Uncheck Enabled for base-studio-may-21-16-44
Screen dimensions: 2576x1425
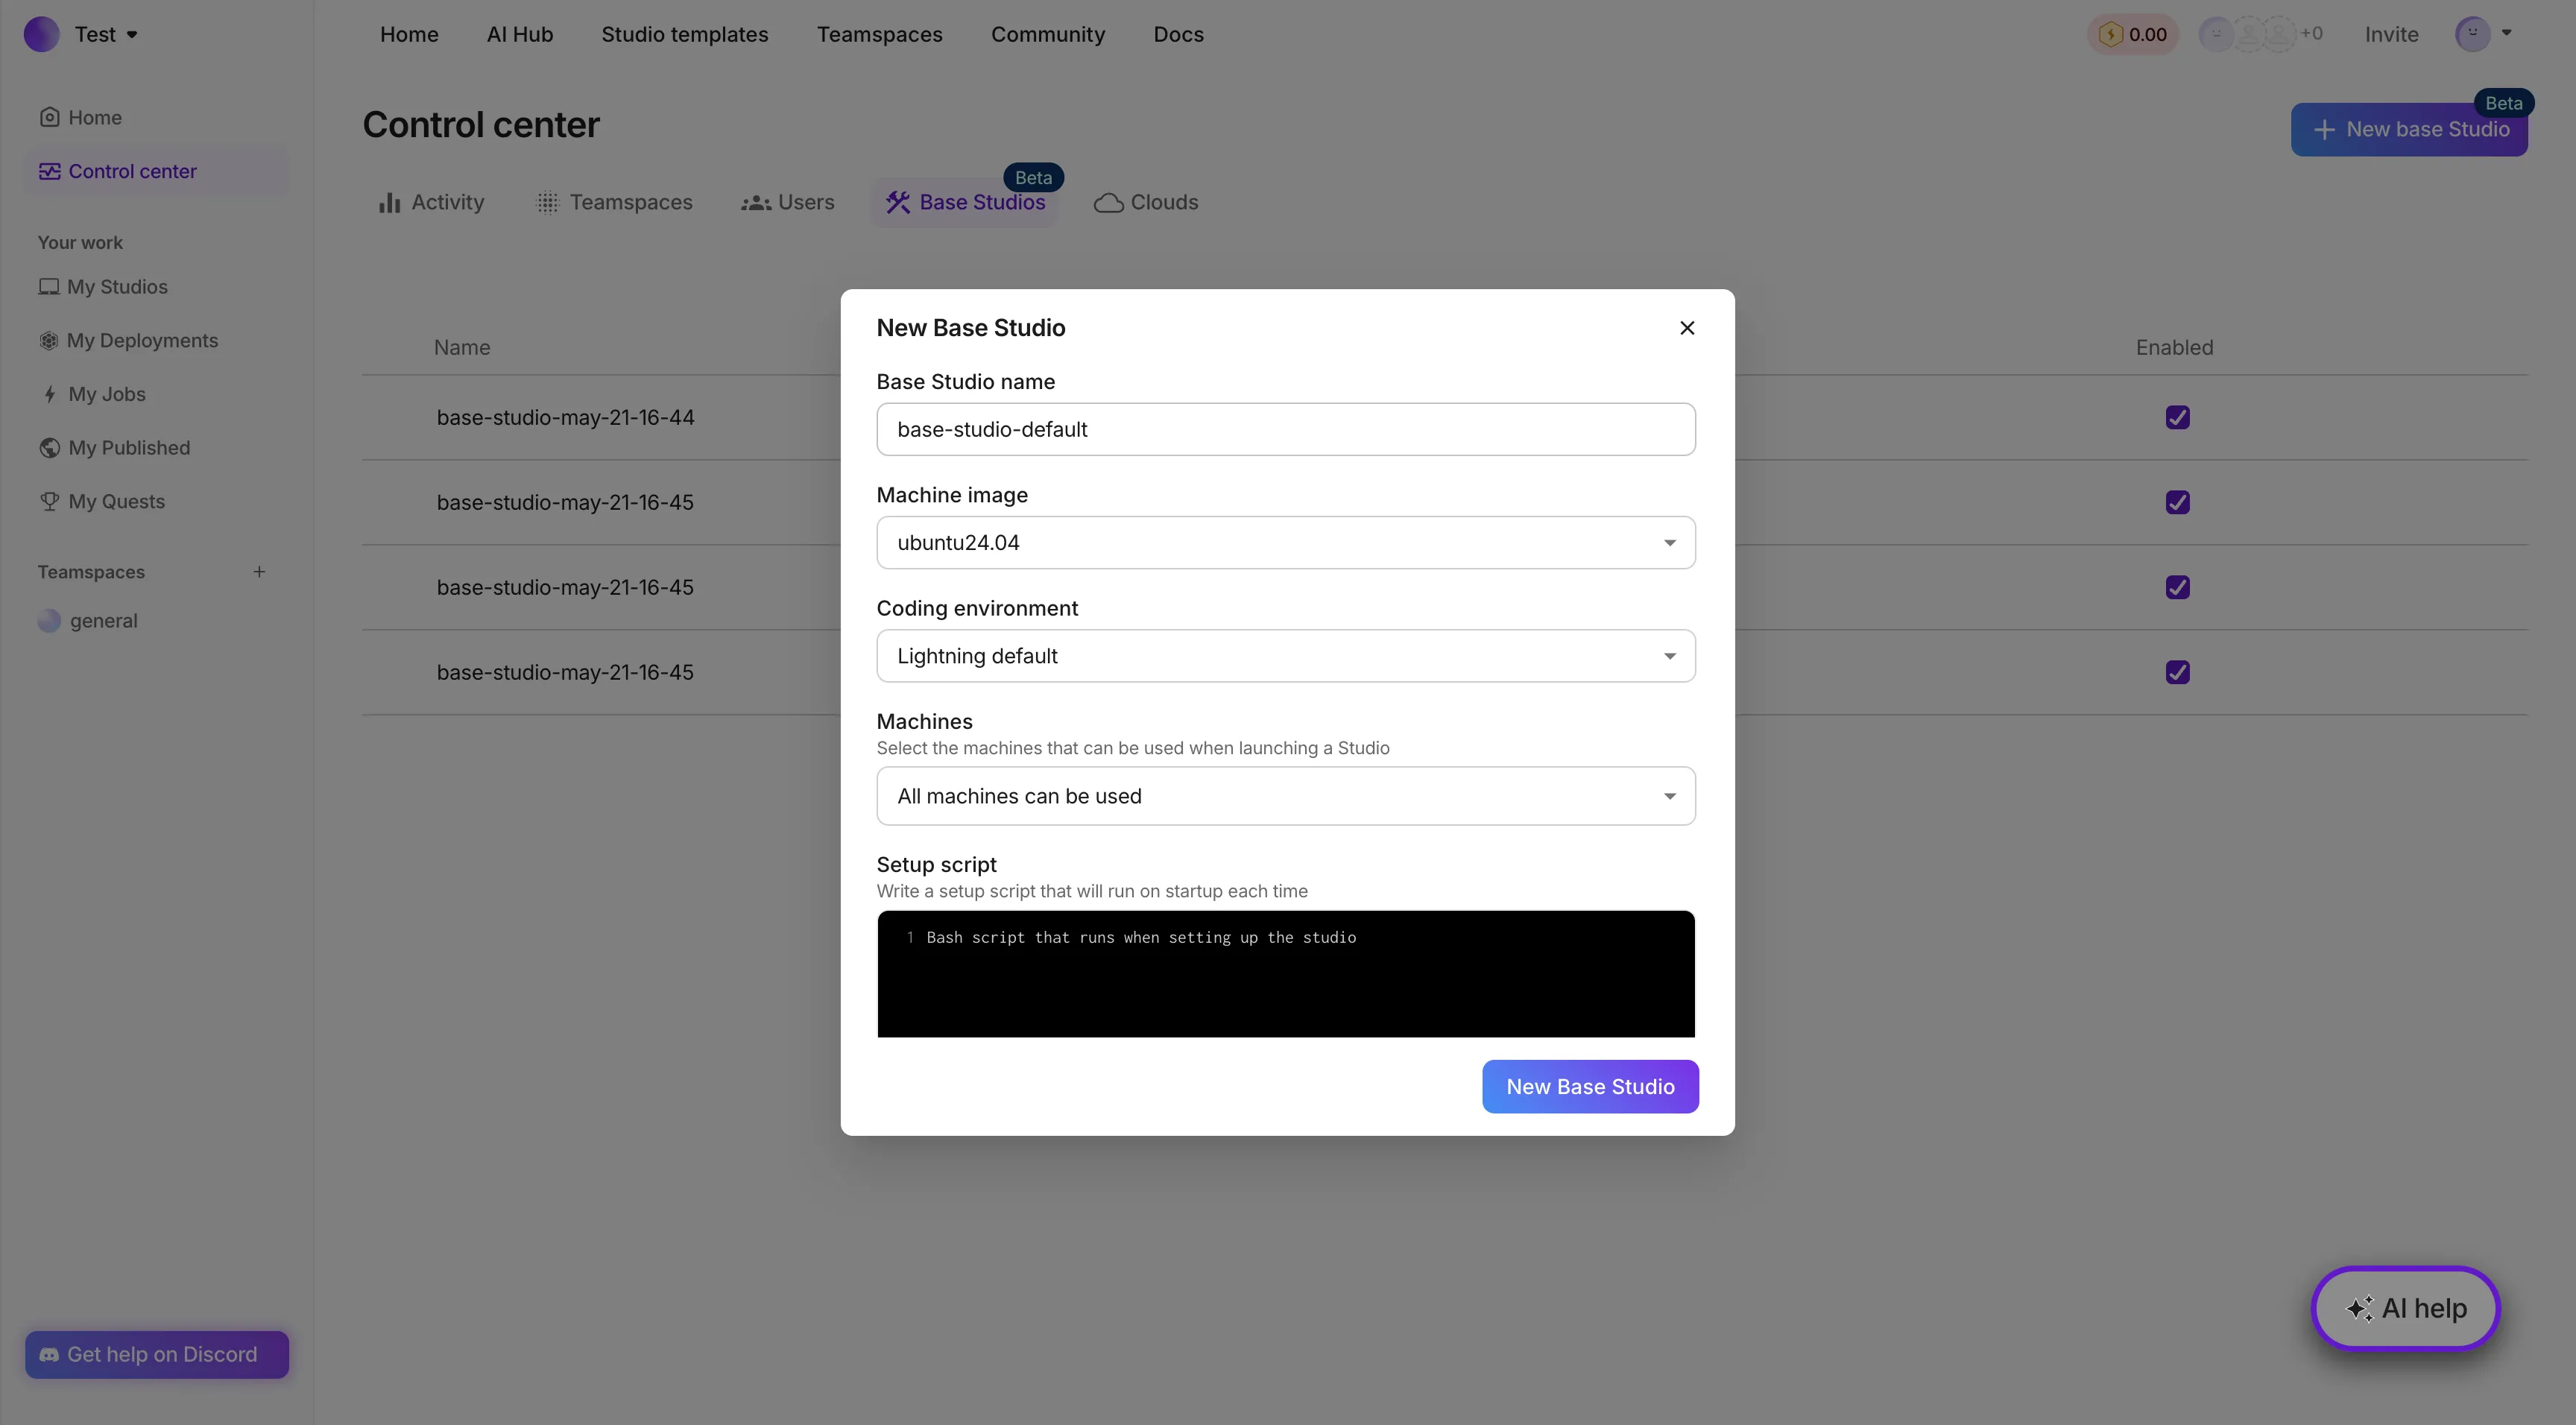tap(2177, 417)
